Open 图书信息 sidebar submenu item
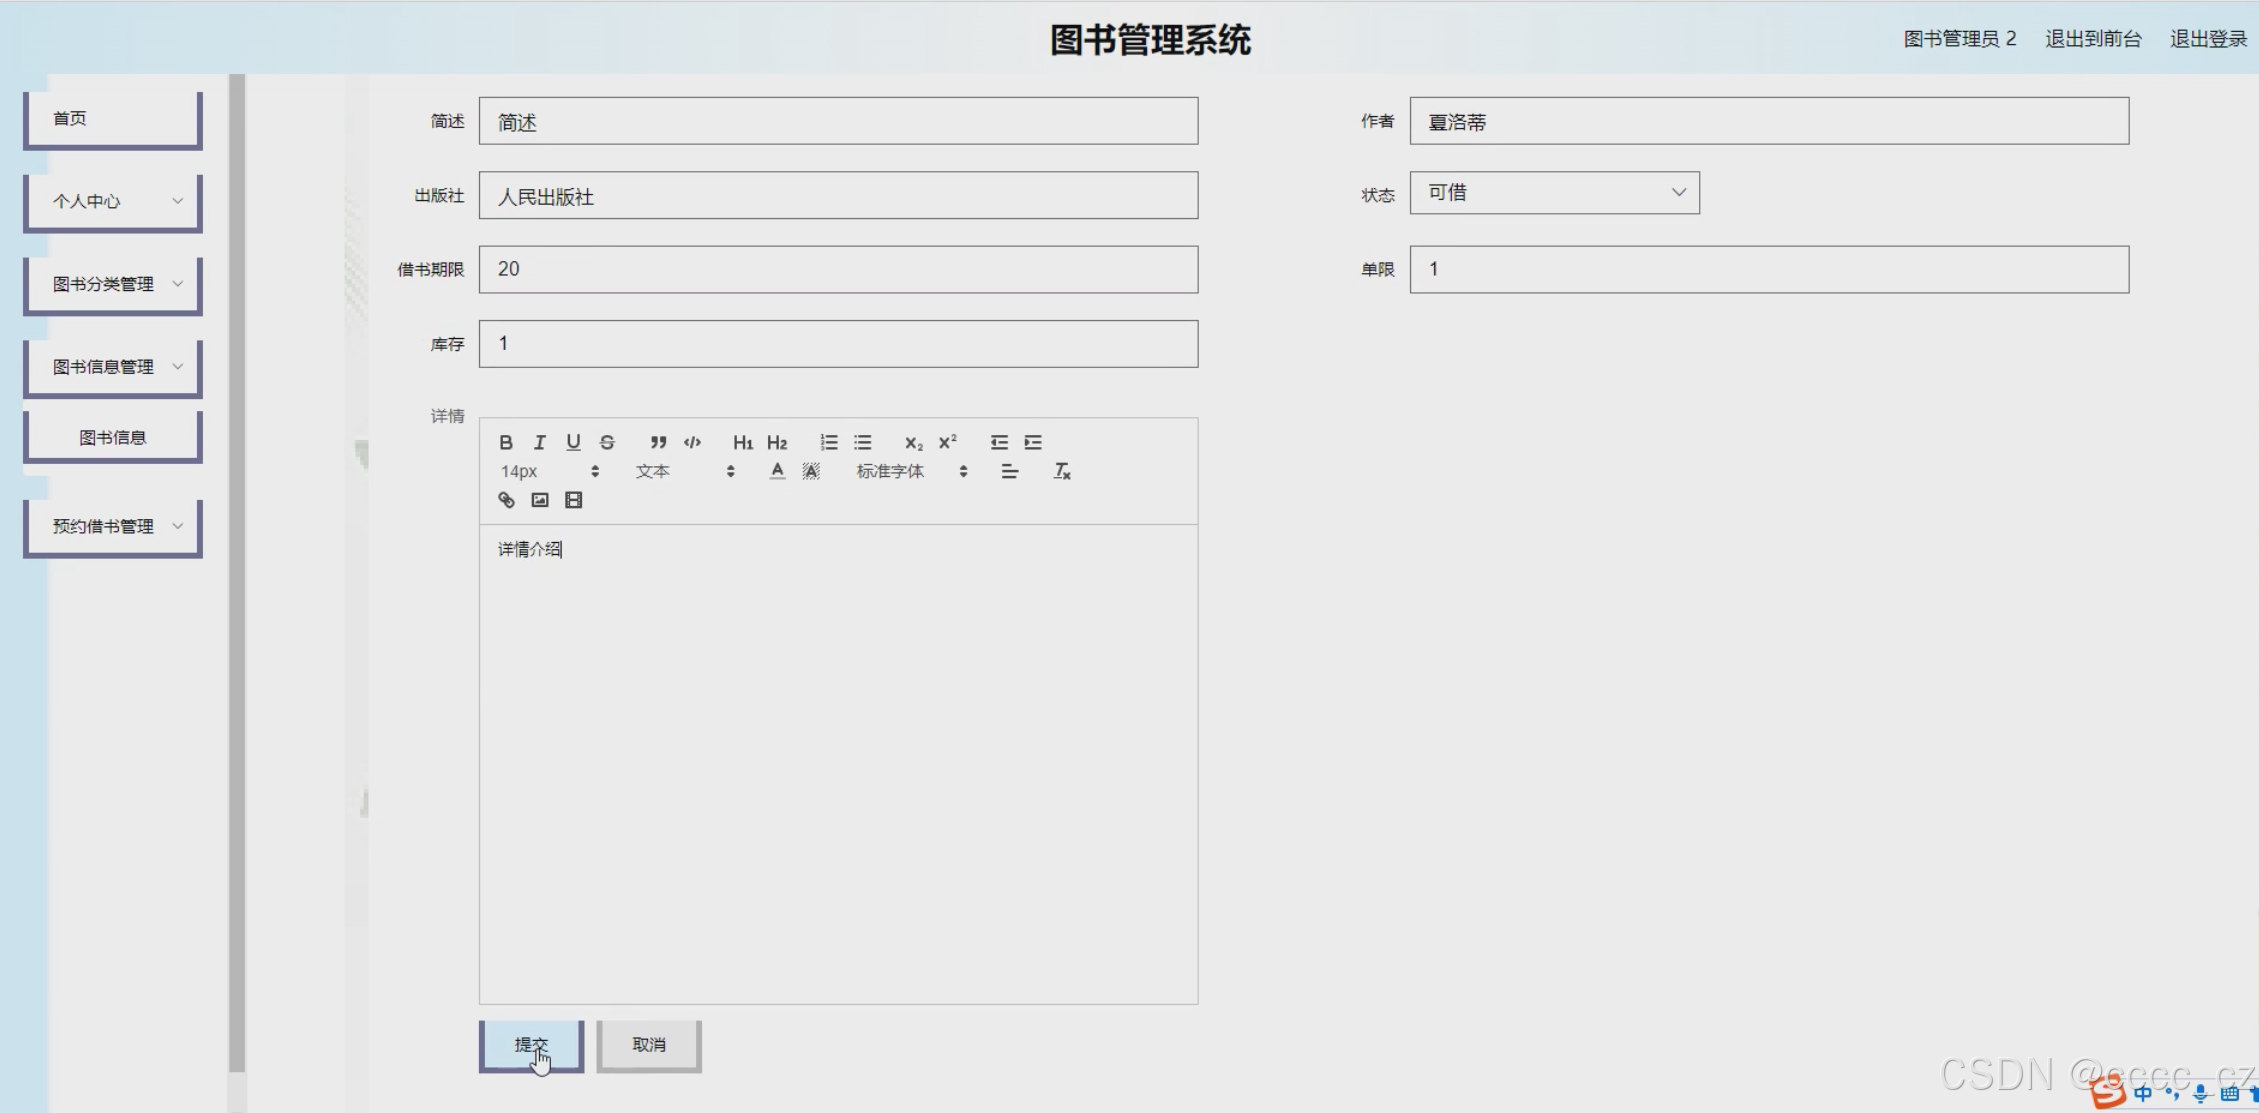2259x1113 pixels. (113, 437)
